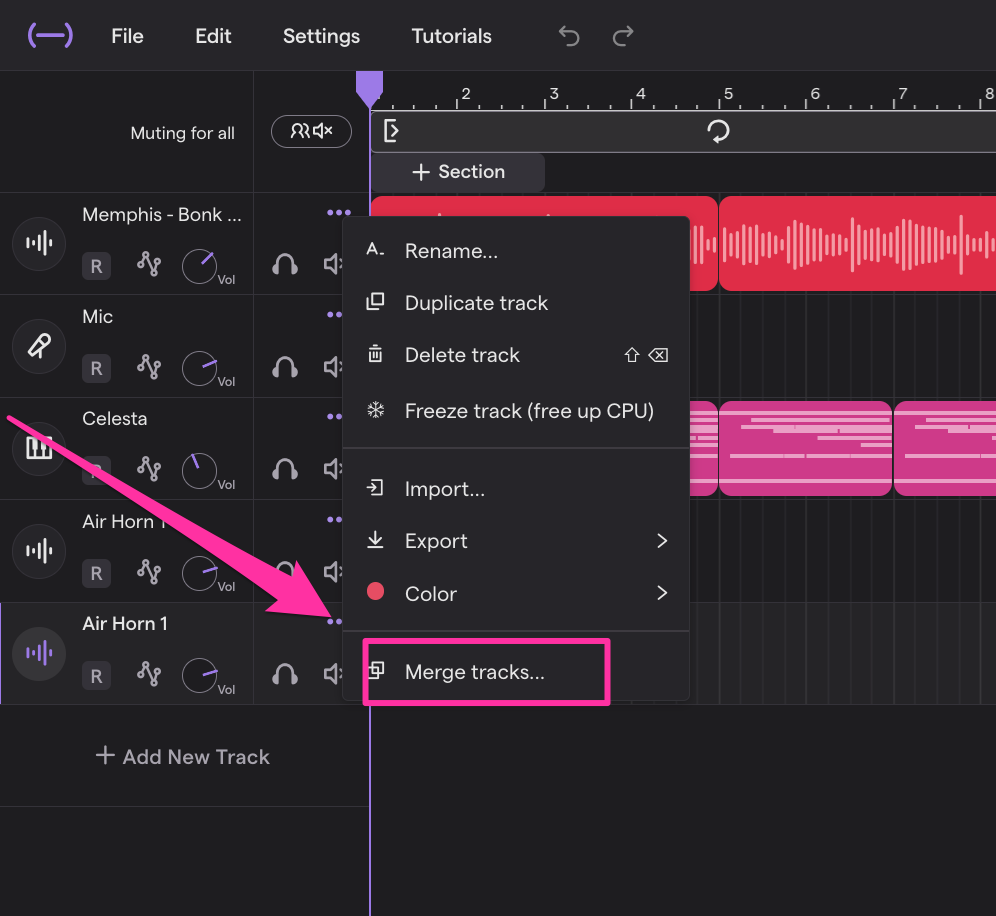This screenshot has height=916, width=996.
Task: Select Freeze track (free up CPU)
Action: click(516, 411)
